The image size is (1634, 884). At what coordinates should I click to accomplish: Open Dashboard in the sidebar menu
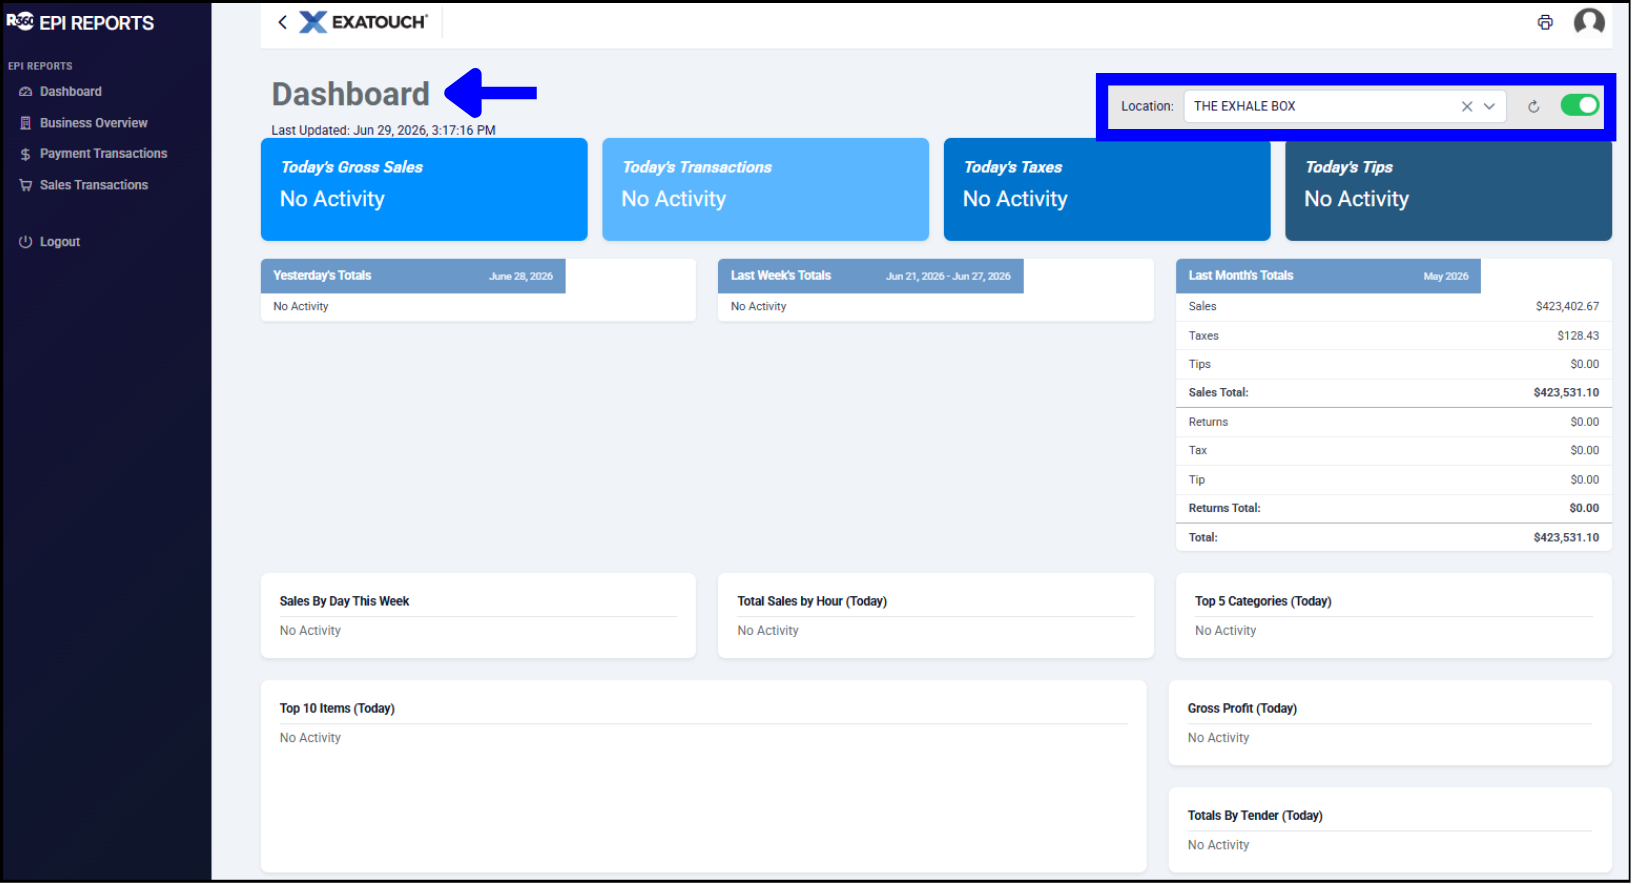click(71, 92)
